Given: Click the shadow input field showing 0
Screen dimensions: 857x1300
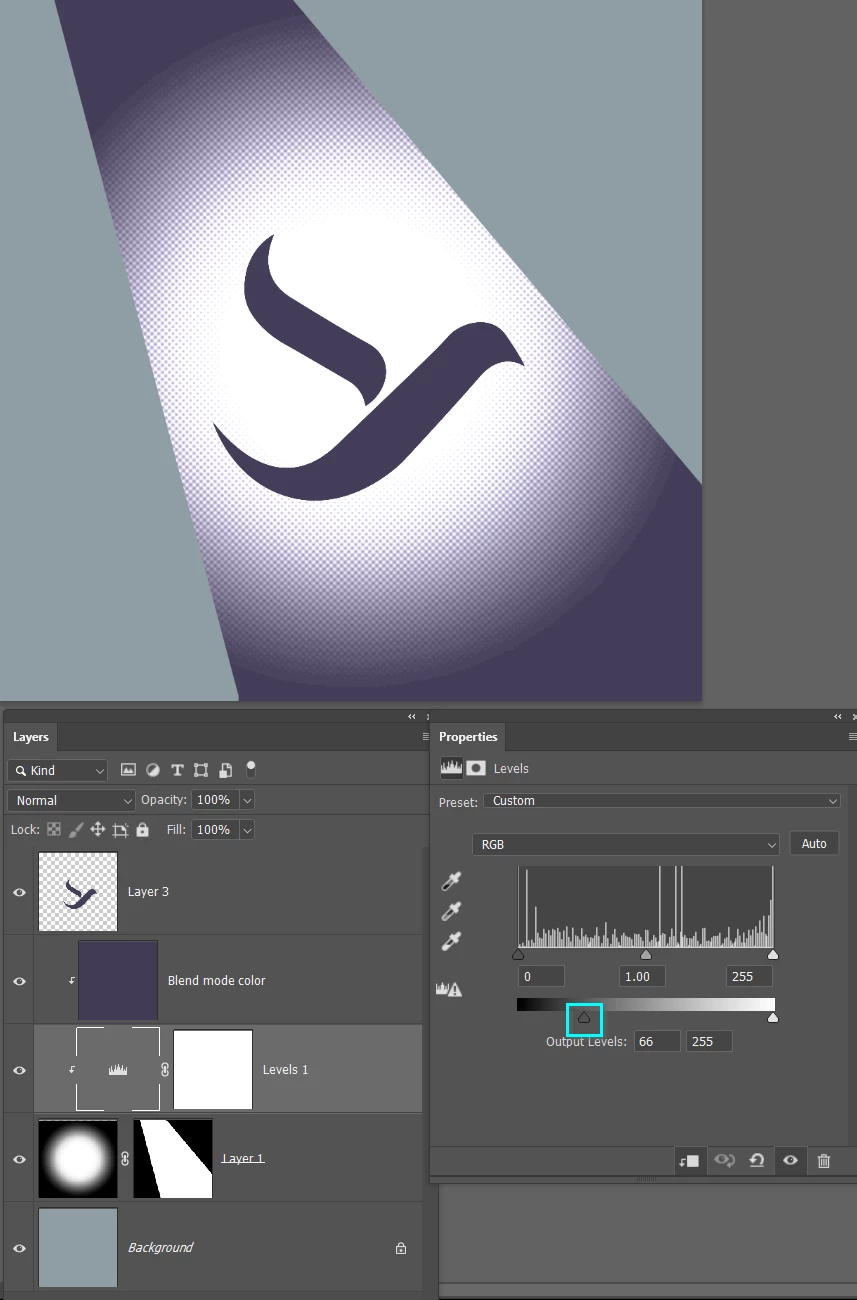Looking at the screenshot, I should click(542, 976).
